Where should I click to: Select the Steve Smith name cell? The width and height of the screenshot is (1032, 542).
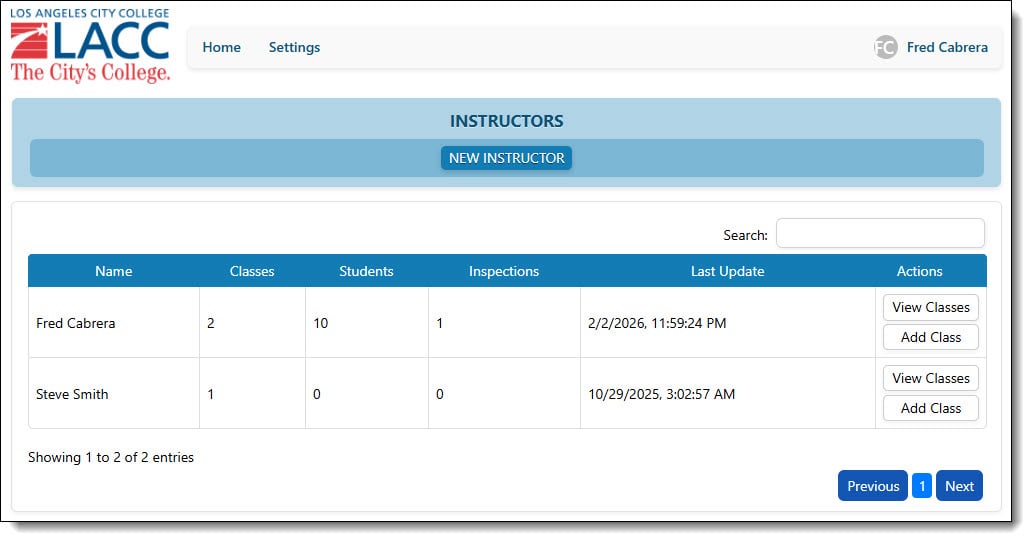[x=72, y=394]
